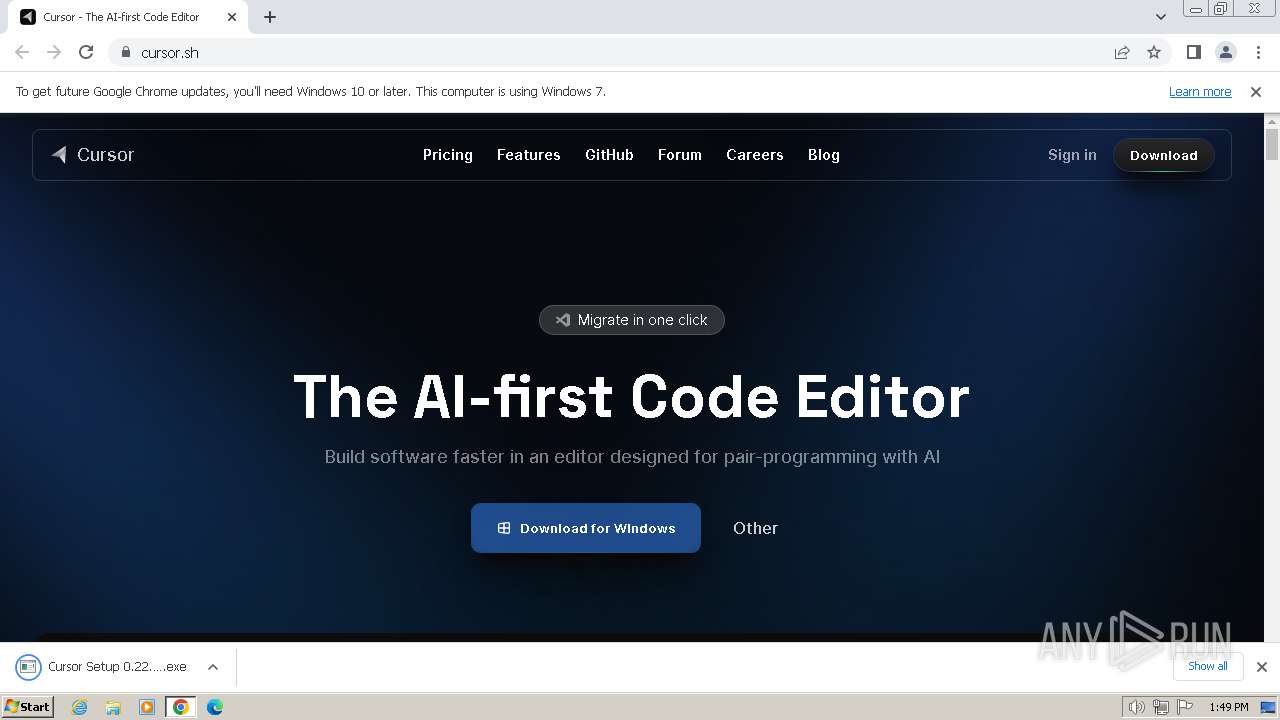The height and width of the screenshot is (720, 1280).
Task: Open the Forum link
Action: 680,155
